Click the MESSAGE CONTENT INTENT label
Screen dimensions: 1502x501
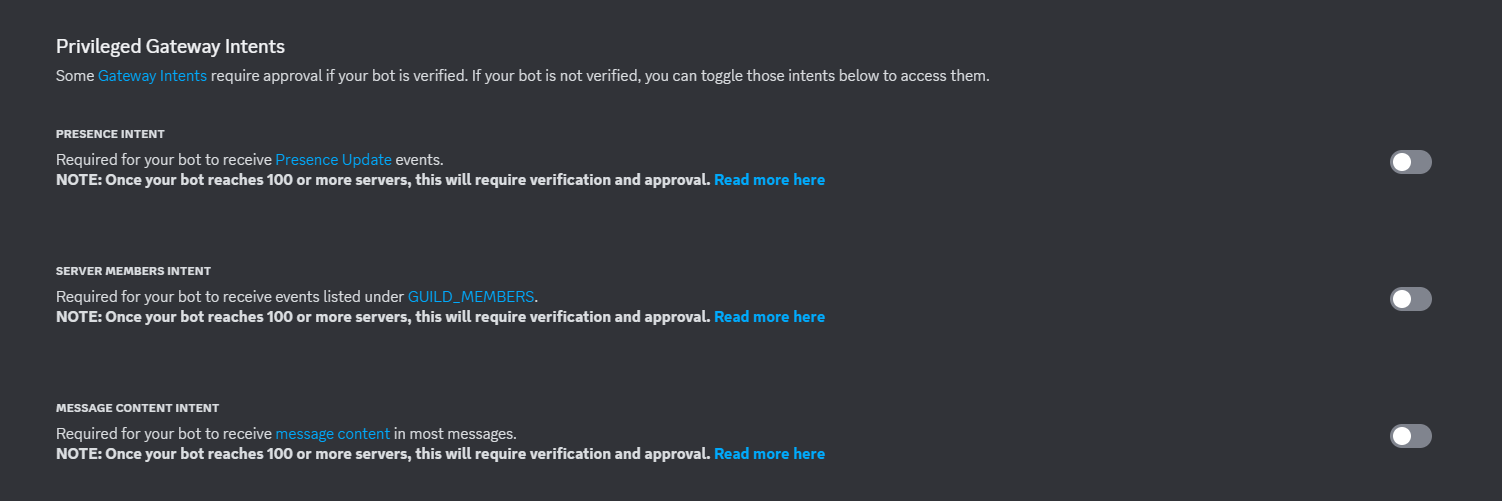137,408
